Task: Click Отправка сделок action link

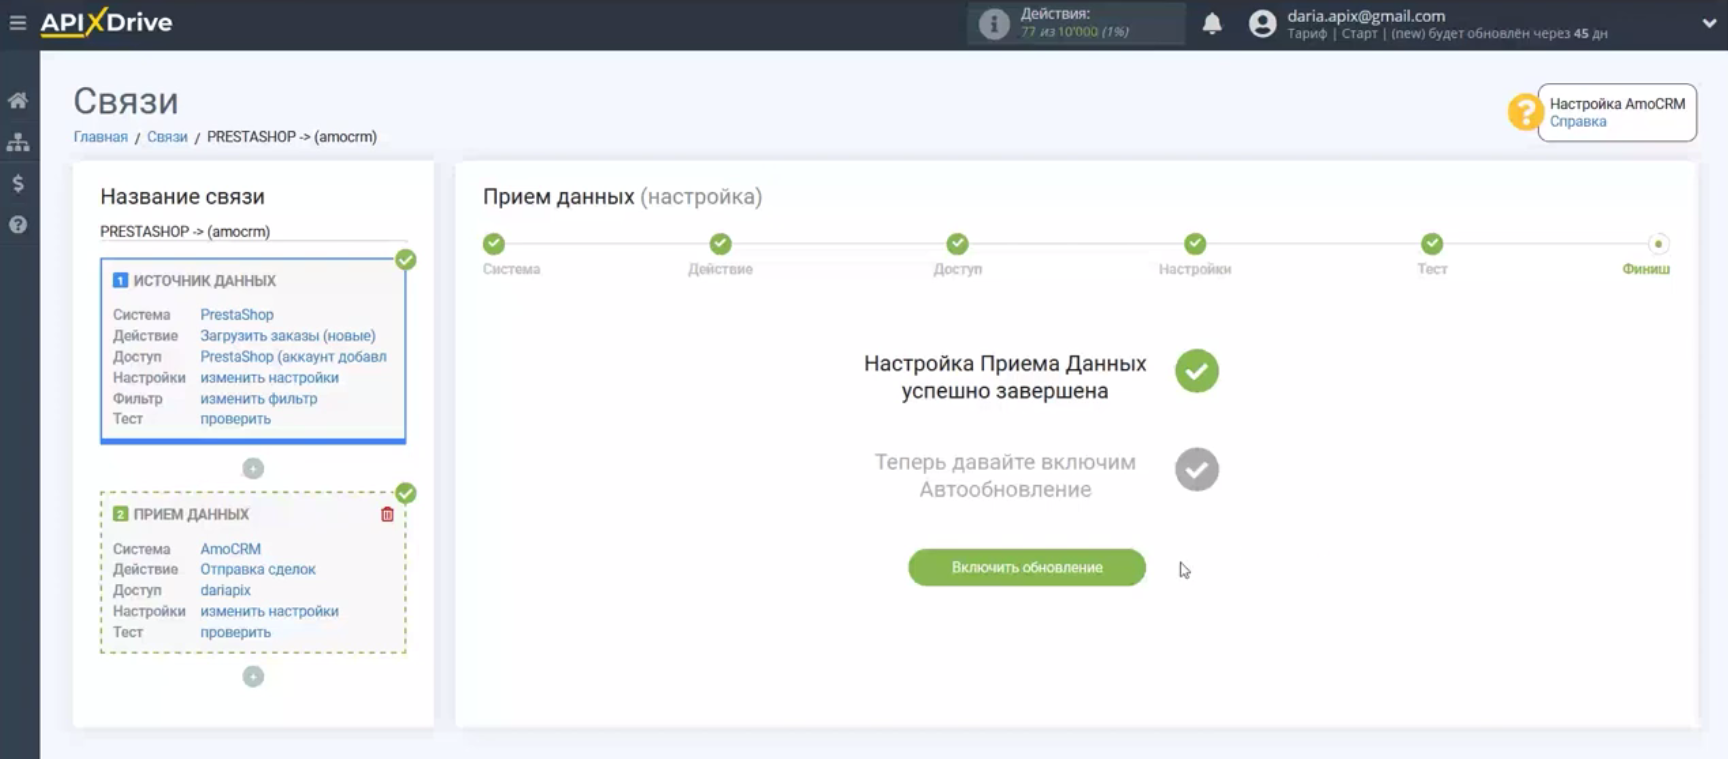Action: [x=257, y=569]
